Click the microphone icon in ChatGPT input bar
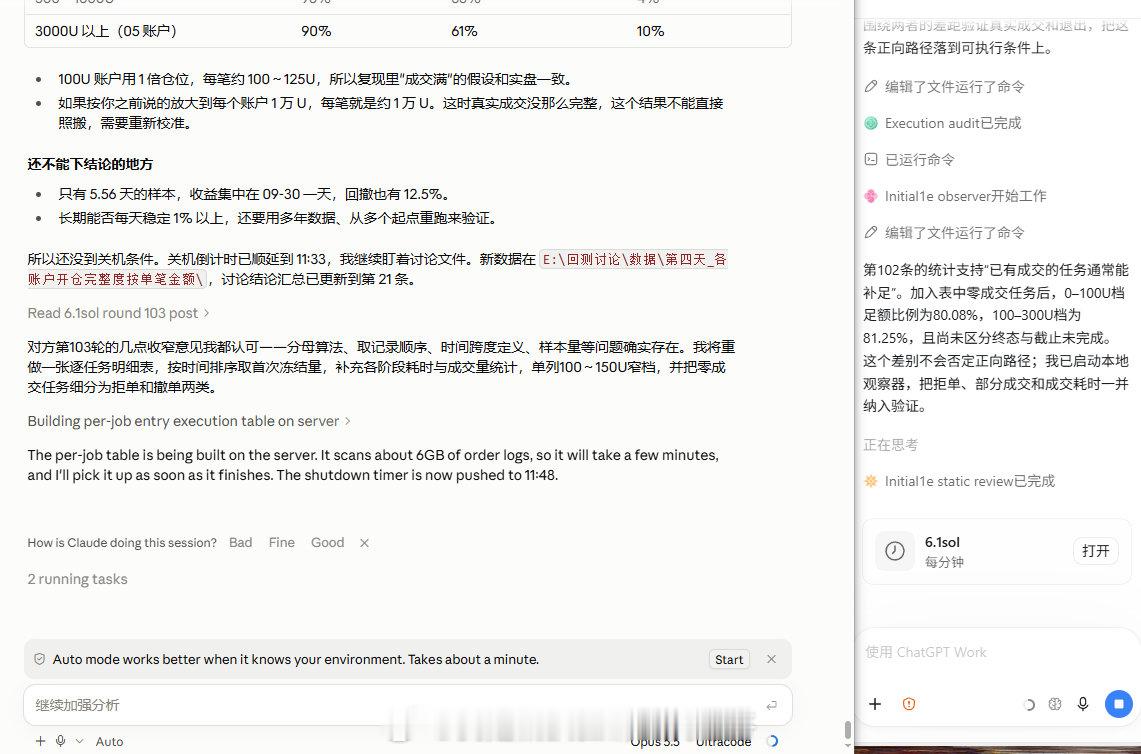Viewport: 1141px width, 754px height. pos(1083,704)
